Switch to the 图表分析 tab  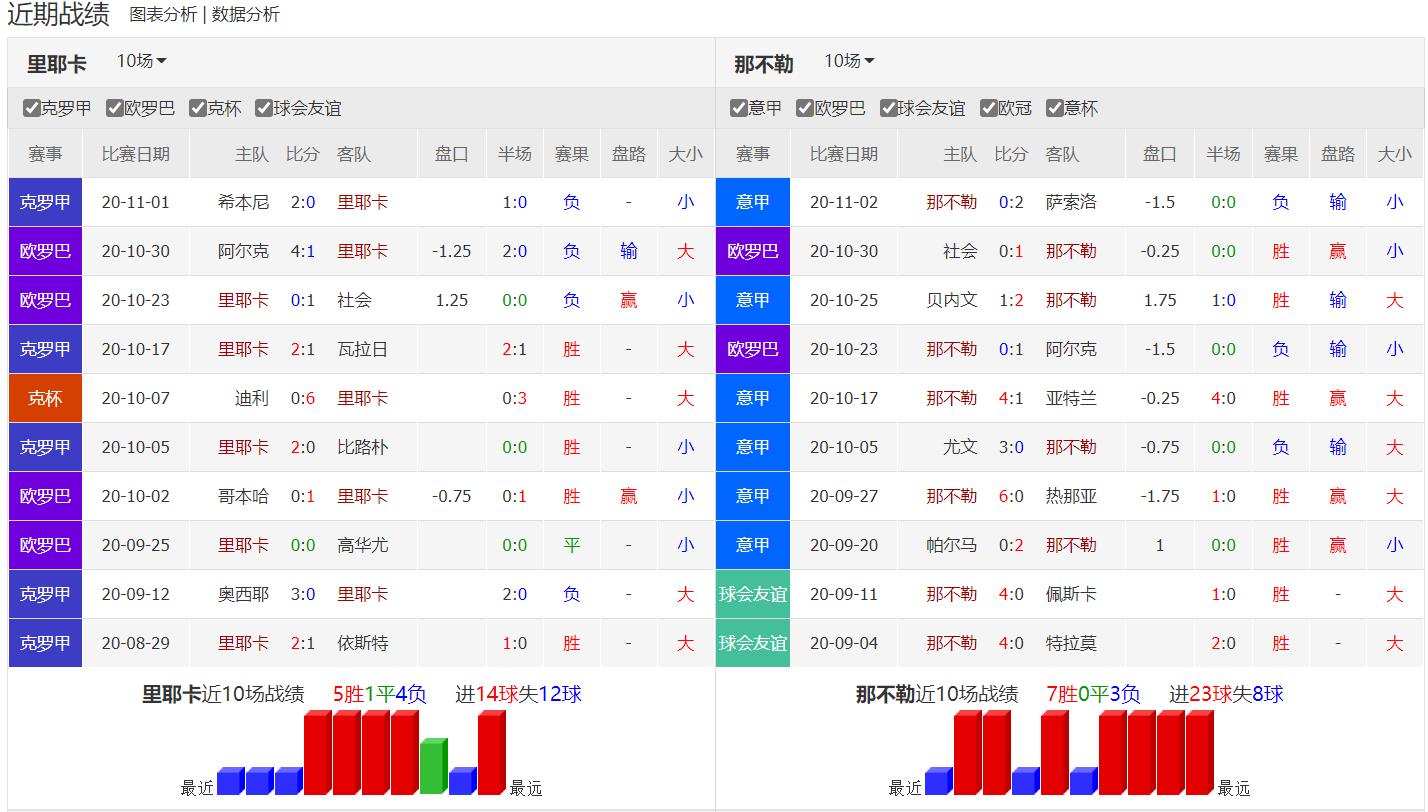[163, 15]
